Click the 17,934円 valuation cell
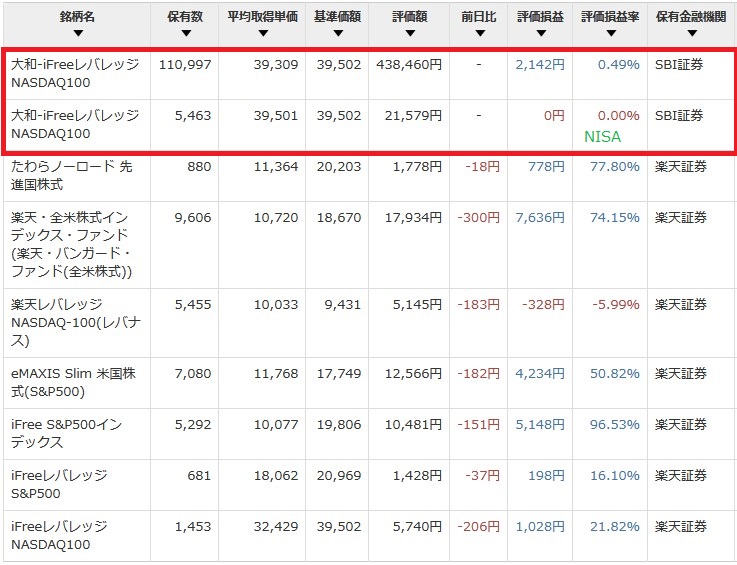Image resolution: width=737 pixels, height=565 pixels. 413,218
